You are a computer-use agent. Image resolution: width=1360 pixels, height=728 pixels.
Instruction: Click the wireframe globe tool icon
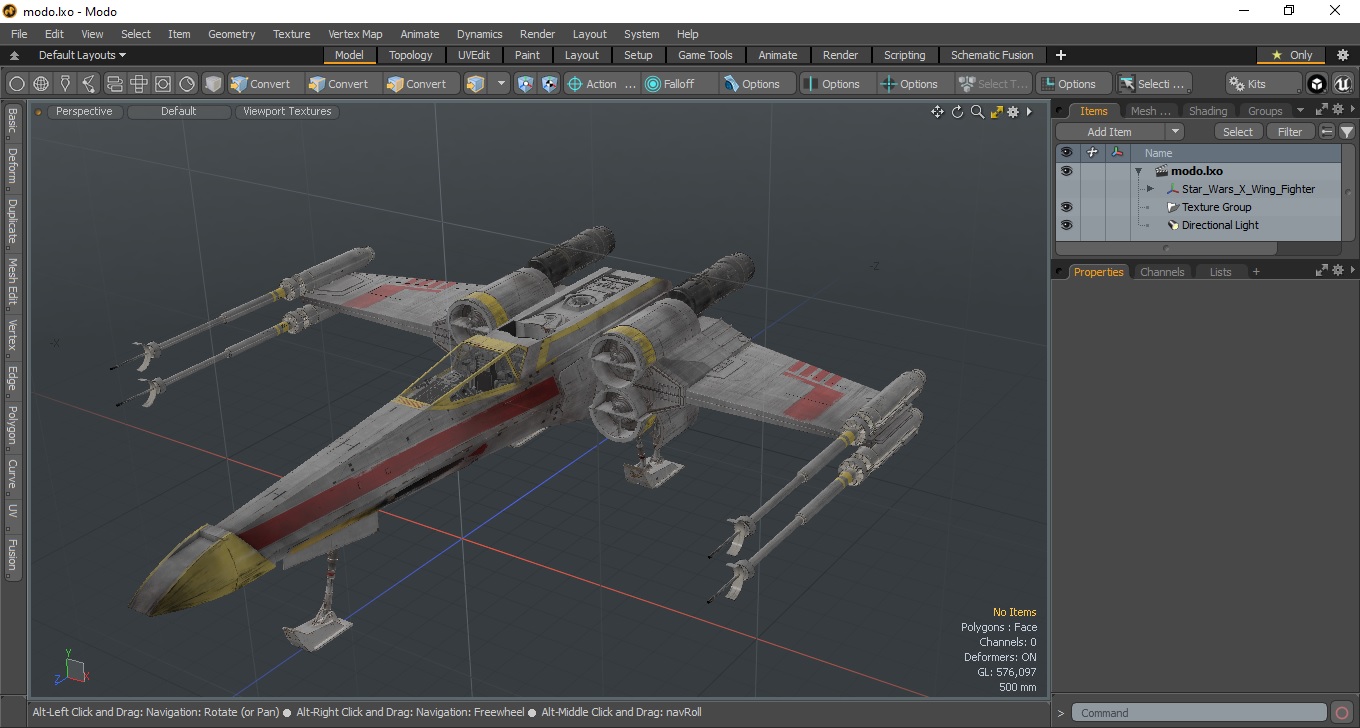pyautogui.click(x=41, y=84)
